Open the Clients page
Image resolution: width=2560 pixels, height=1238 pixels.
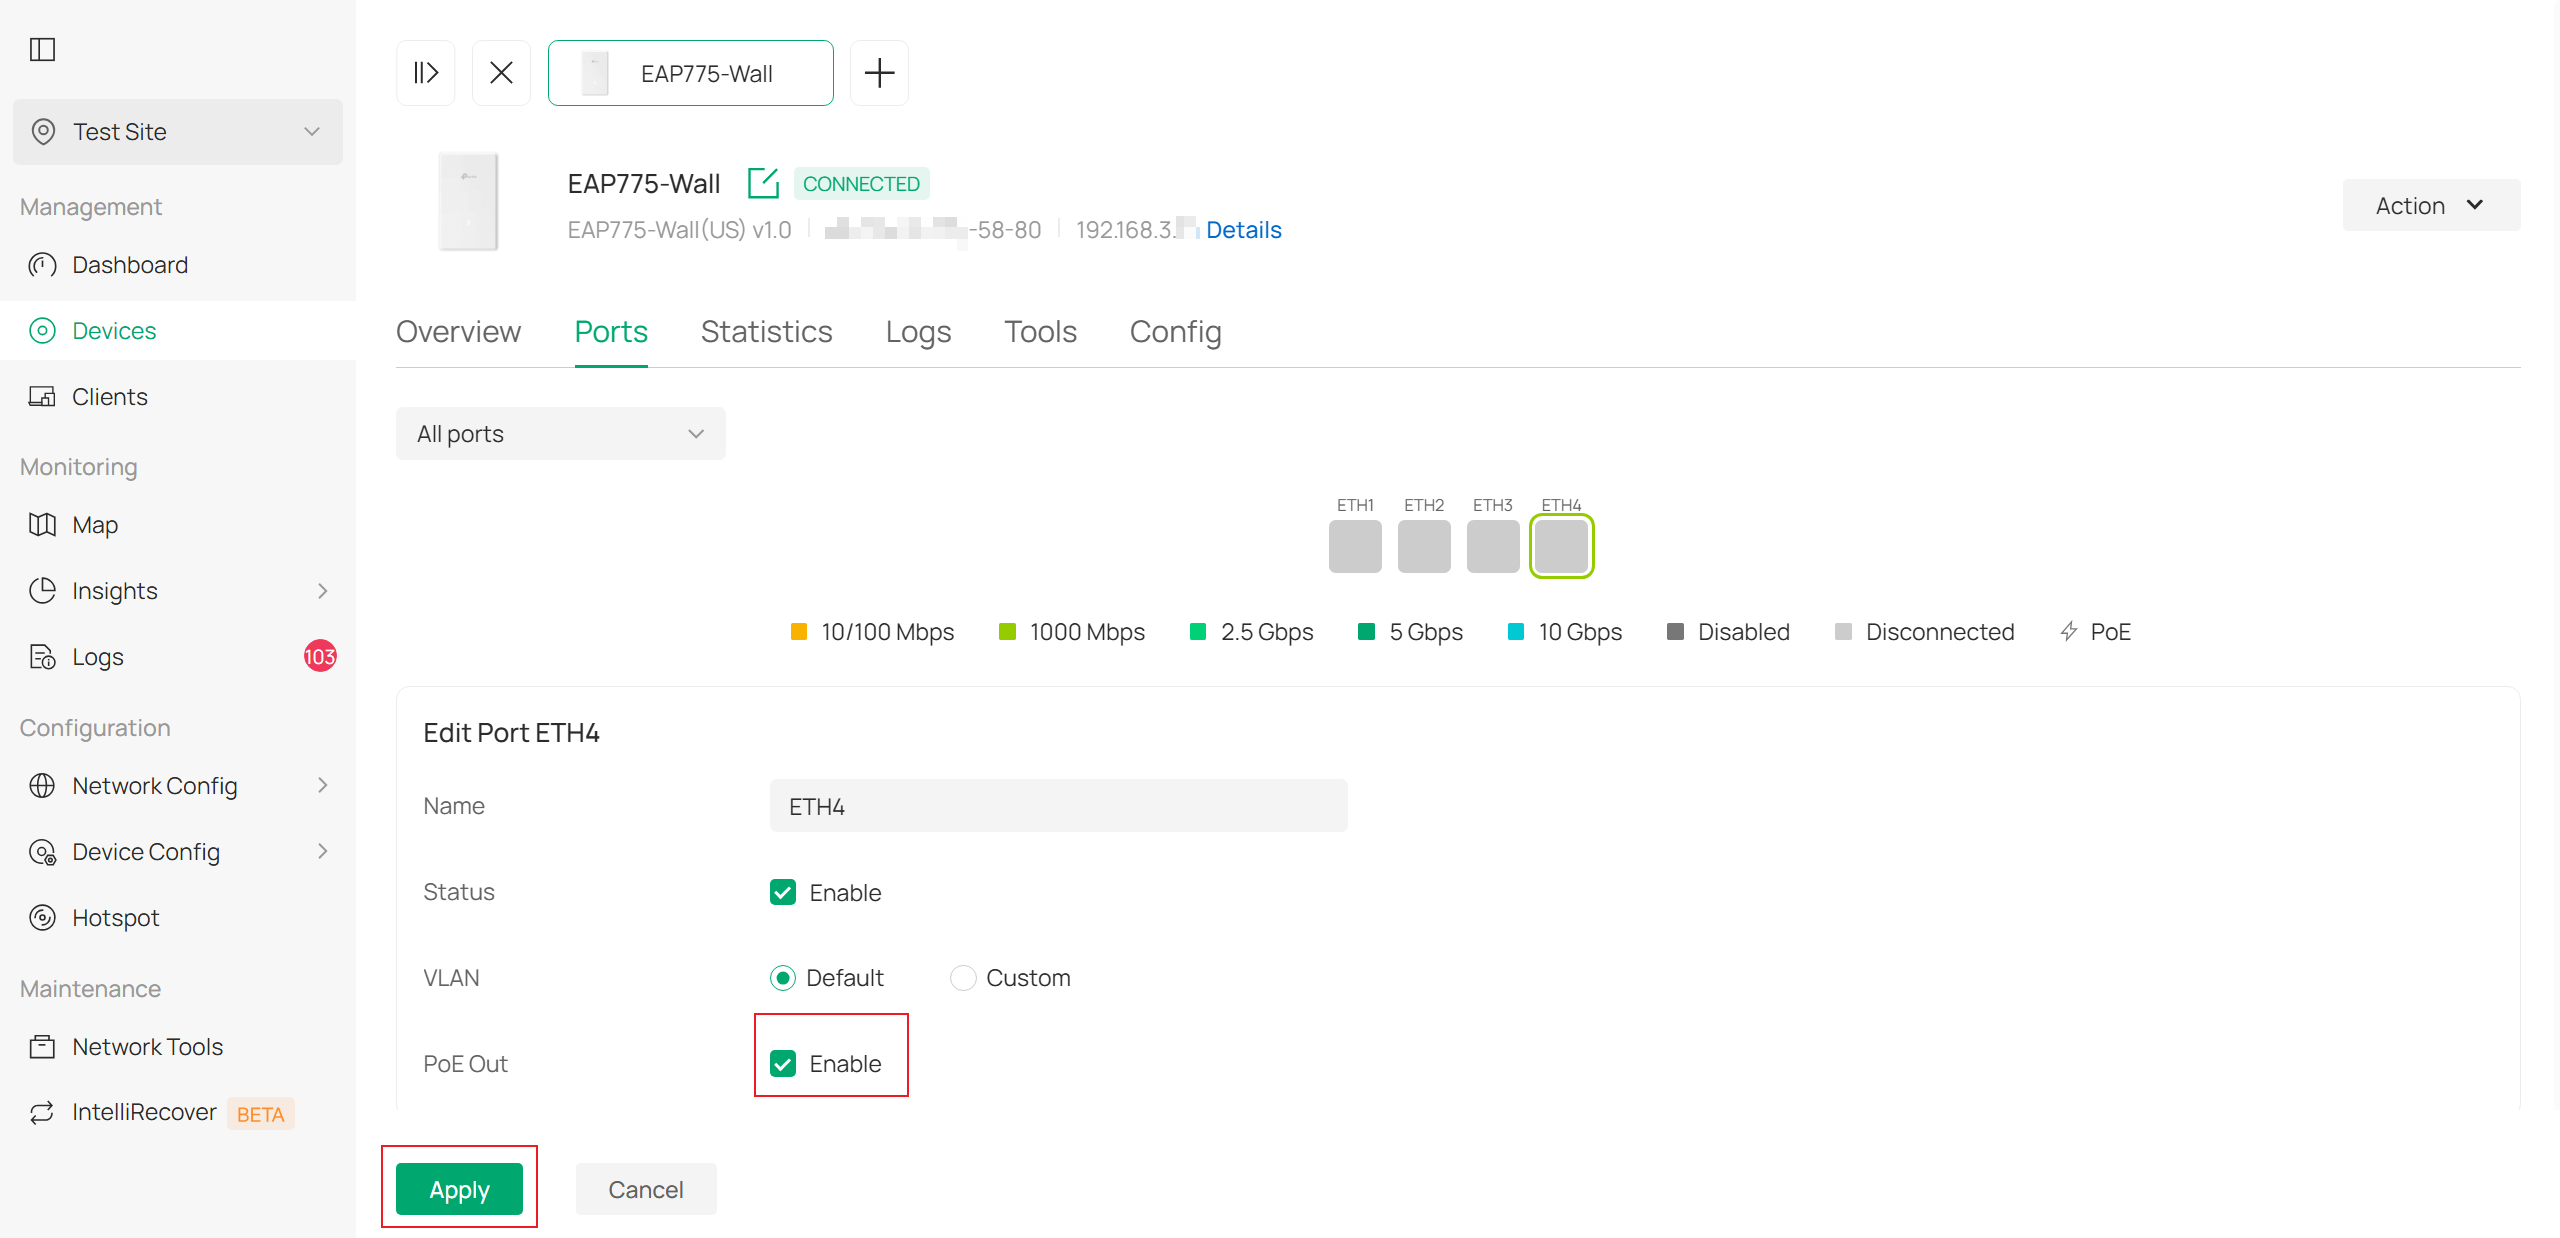pyautogui.click(x=110, y=396)
